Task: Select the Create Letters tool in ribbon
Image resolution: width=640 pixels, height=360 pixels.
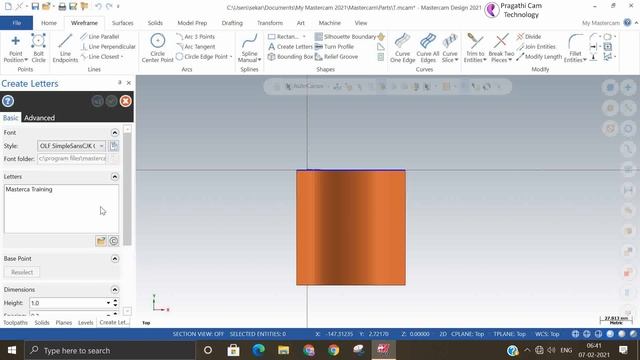Action: (290, 47)
